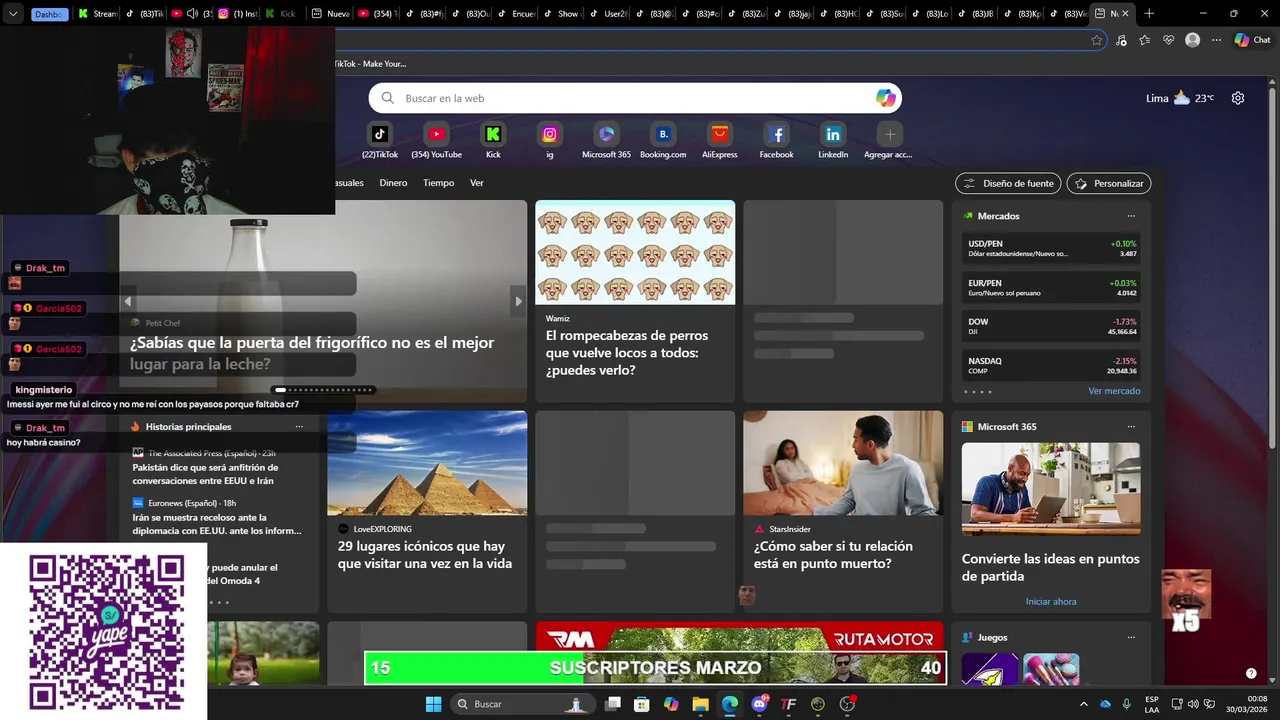Image resolution: width=1280 pixels, height=720 pixels.
Task: Click the Mercados pagination dots
Action: (978, 392)
